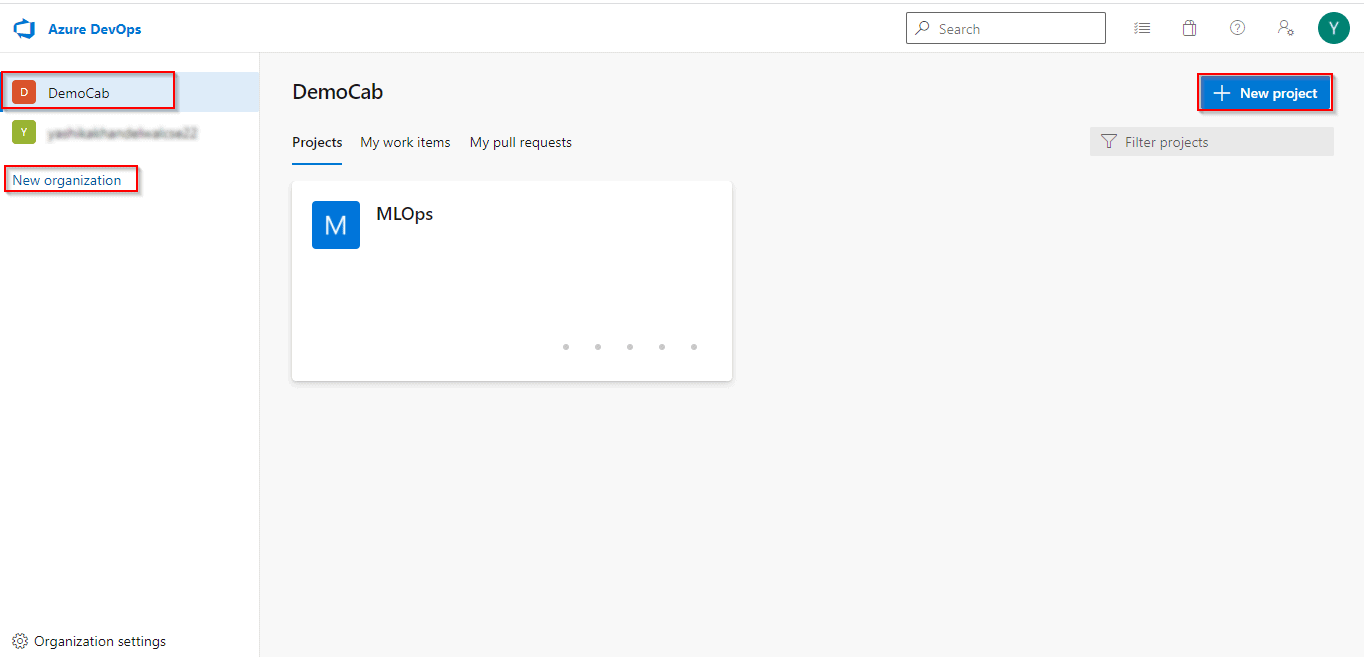Select the Projects tab
Image resolution: width=1364 pixels, height=657 pixels.
(x=317, y=142)
